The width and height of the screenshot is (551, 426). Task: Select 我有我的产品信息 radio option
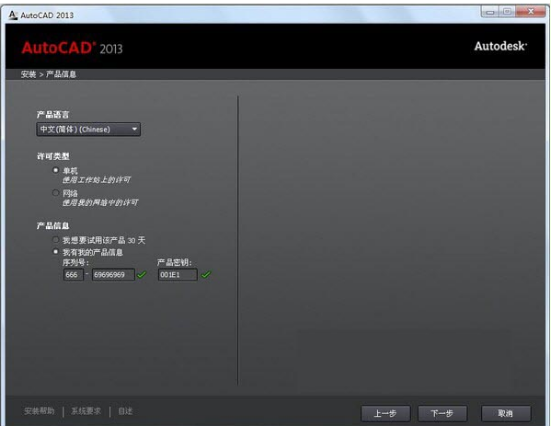coord(55,252)
